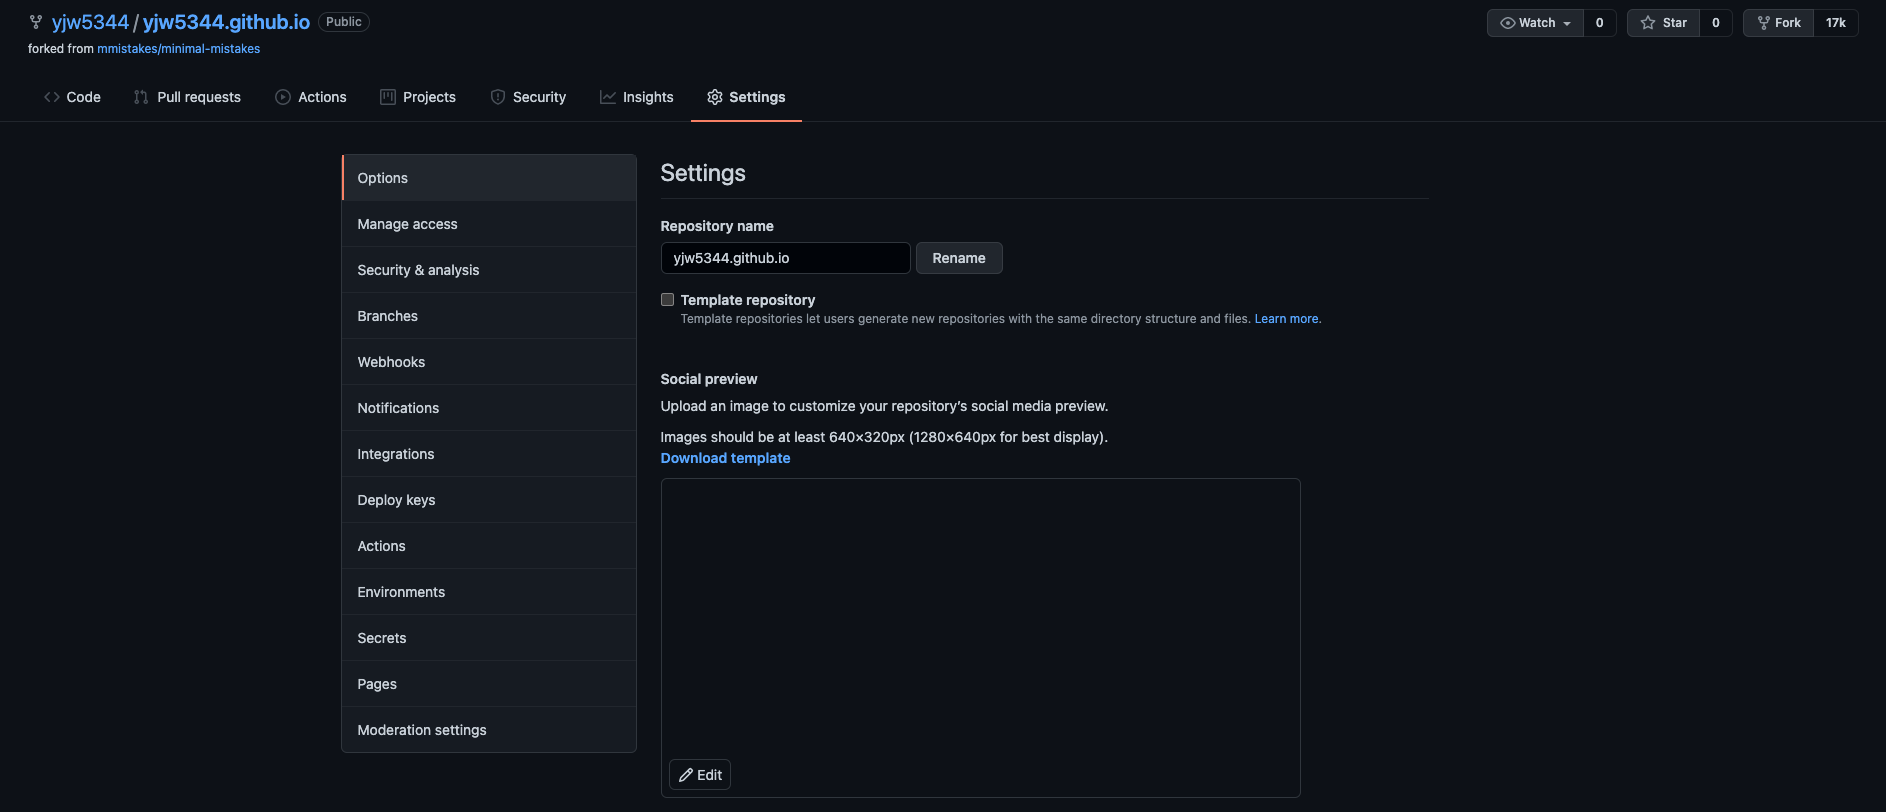This screenshot has height=812, width=1886.
Task: Focus the Repository name input field
Action: pos(786,258)
